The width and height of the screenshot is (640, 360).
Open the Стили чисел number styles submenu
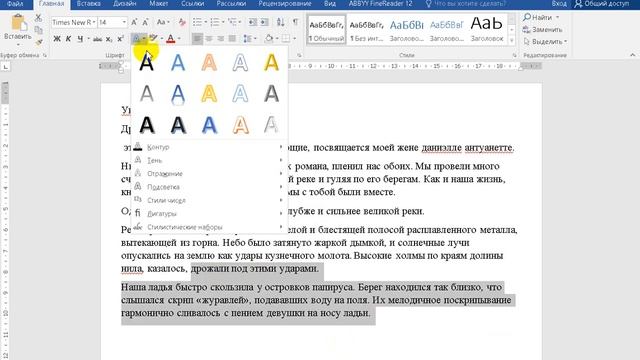[209, 200]
